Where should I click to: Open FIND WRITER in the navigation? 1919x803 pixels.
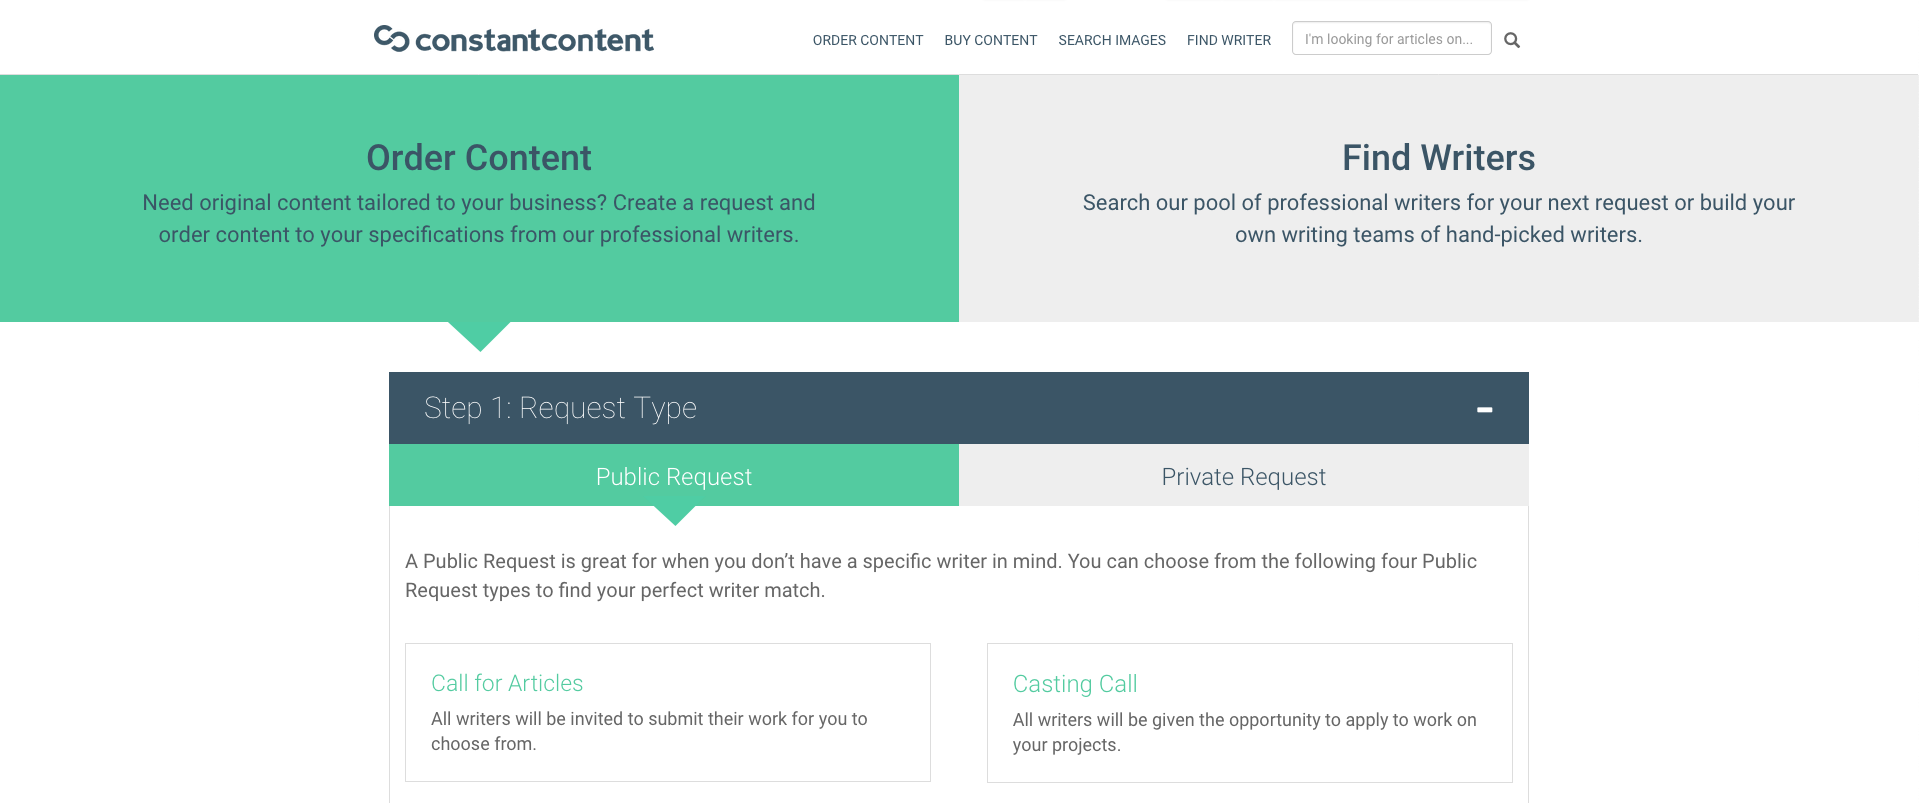click(1228, 40)
